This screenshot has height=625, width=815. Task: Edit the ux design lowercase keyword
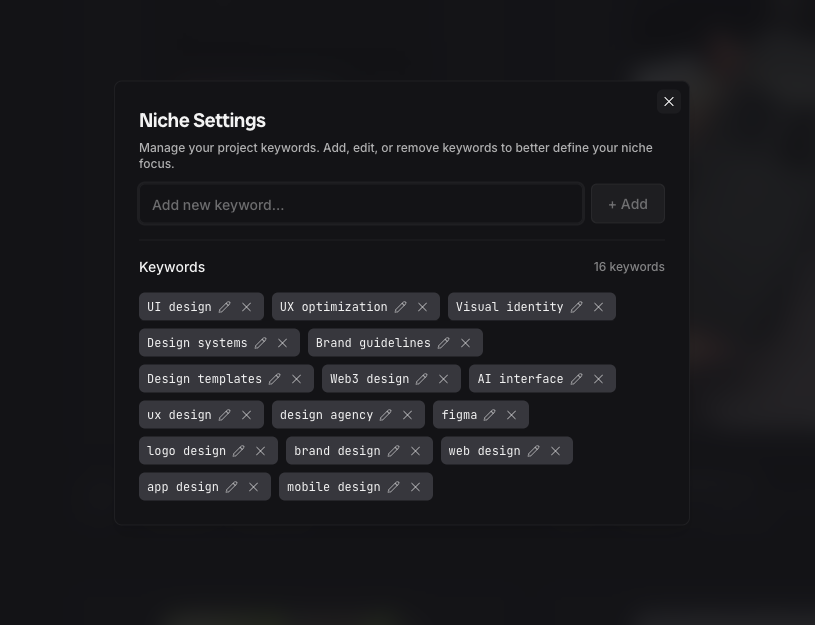pyautogui.click(x=225, y=415)
